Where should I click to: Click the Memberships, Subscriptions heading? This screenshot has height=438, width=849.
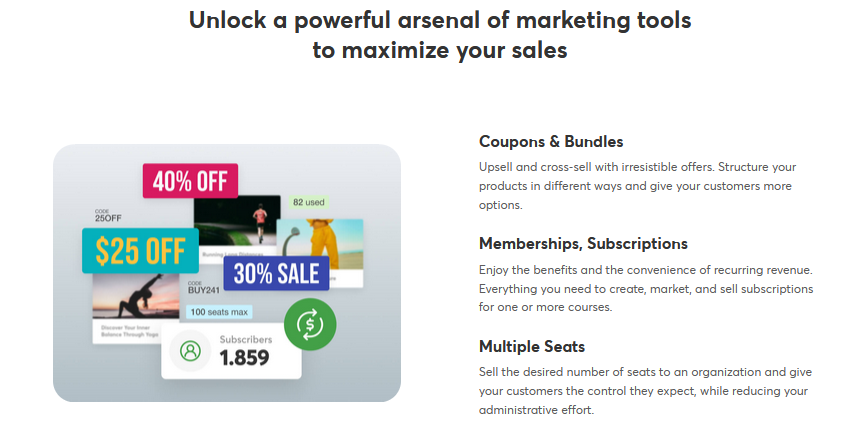click(583, 244)
